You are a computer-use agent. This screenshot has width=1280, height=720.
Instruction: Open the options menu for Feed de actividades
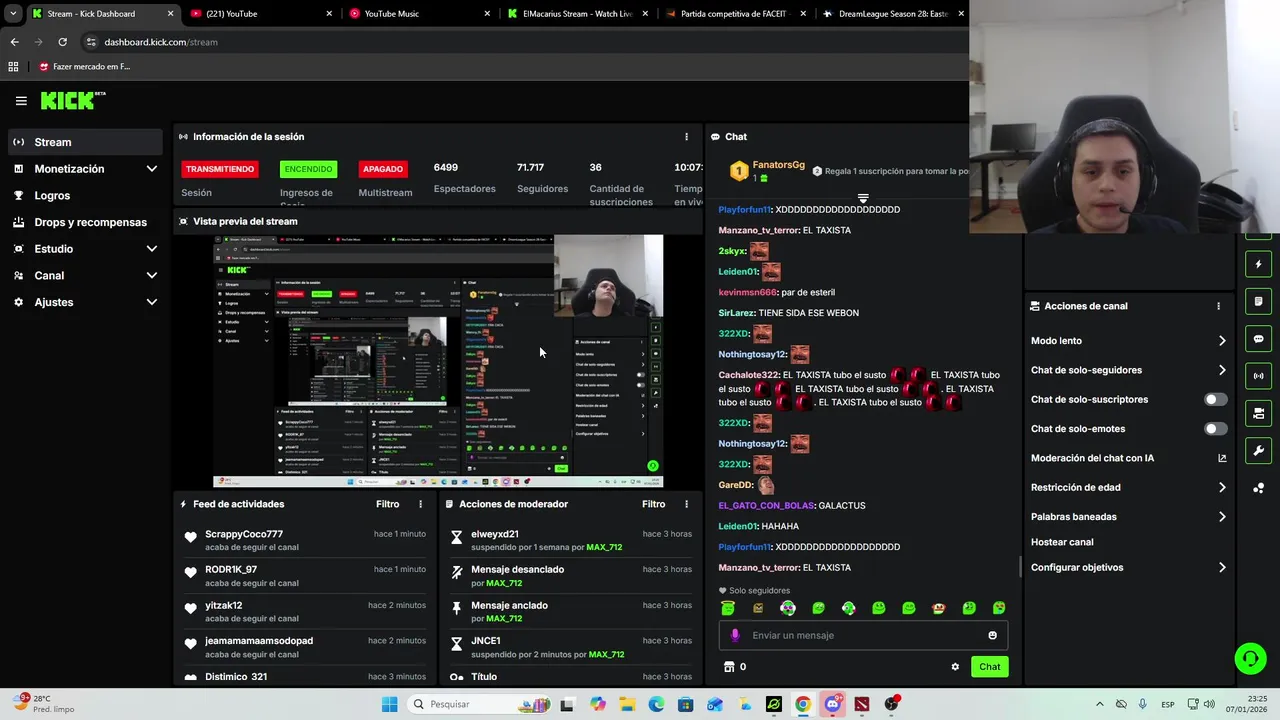pos(420,505)
